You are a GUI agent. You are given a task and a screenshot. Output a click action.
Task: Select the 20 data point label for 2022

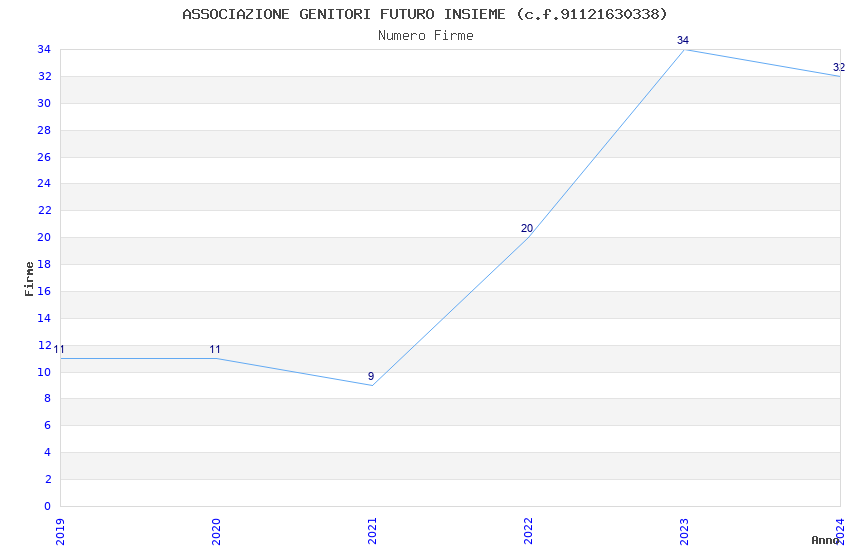526,228
